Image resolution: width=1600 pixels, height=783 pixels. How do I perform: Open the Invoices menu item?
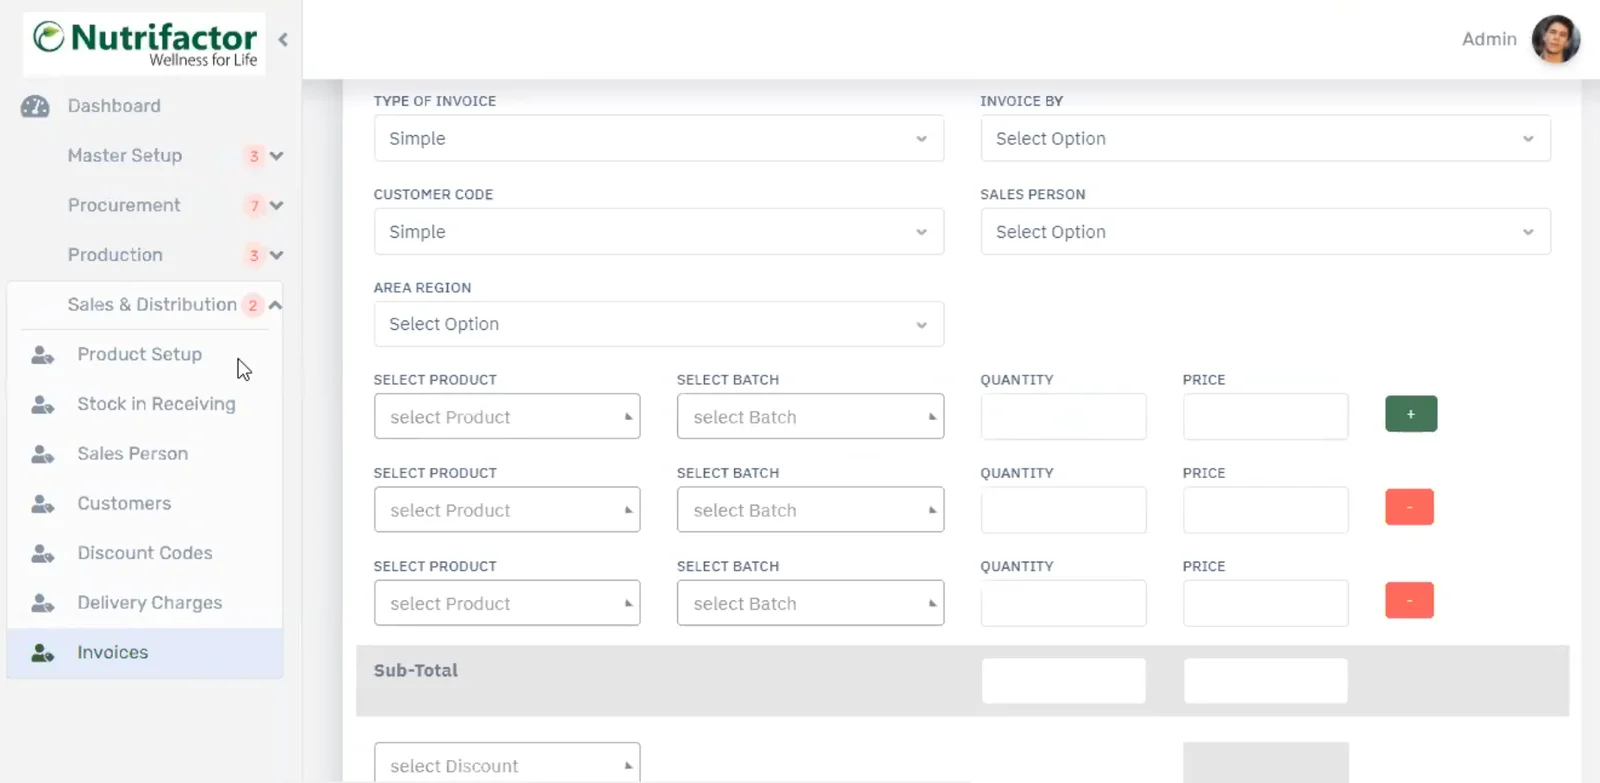(x=113, y=653)
